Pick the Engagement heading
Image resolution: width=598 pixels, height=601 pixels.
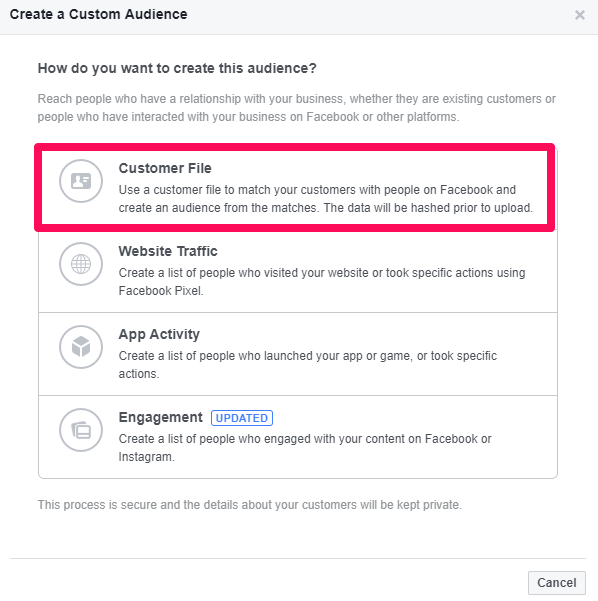pos(161,417)
